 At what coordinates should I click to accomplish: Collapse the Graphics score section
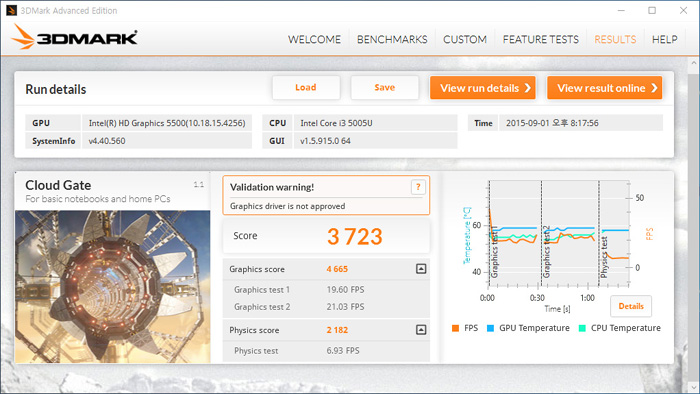pos(421,269)
